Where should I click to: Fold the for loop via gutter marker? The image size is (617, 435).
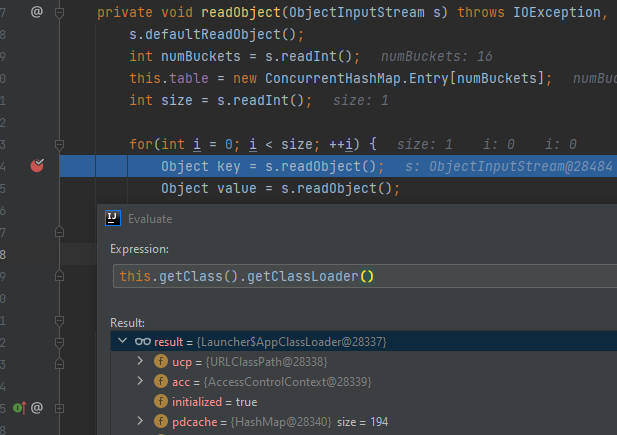[59, 145]
